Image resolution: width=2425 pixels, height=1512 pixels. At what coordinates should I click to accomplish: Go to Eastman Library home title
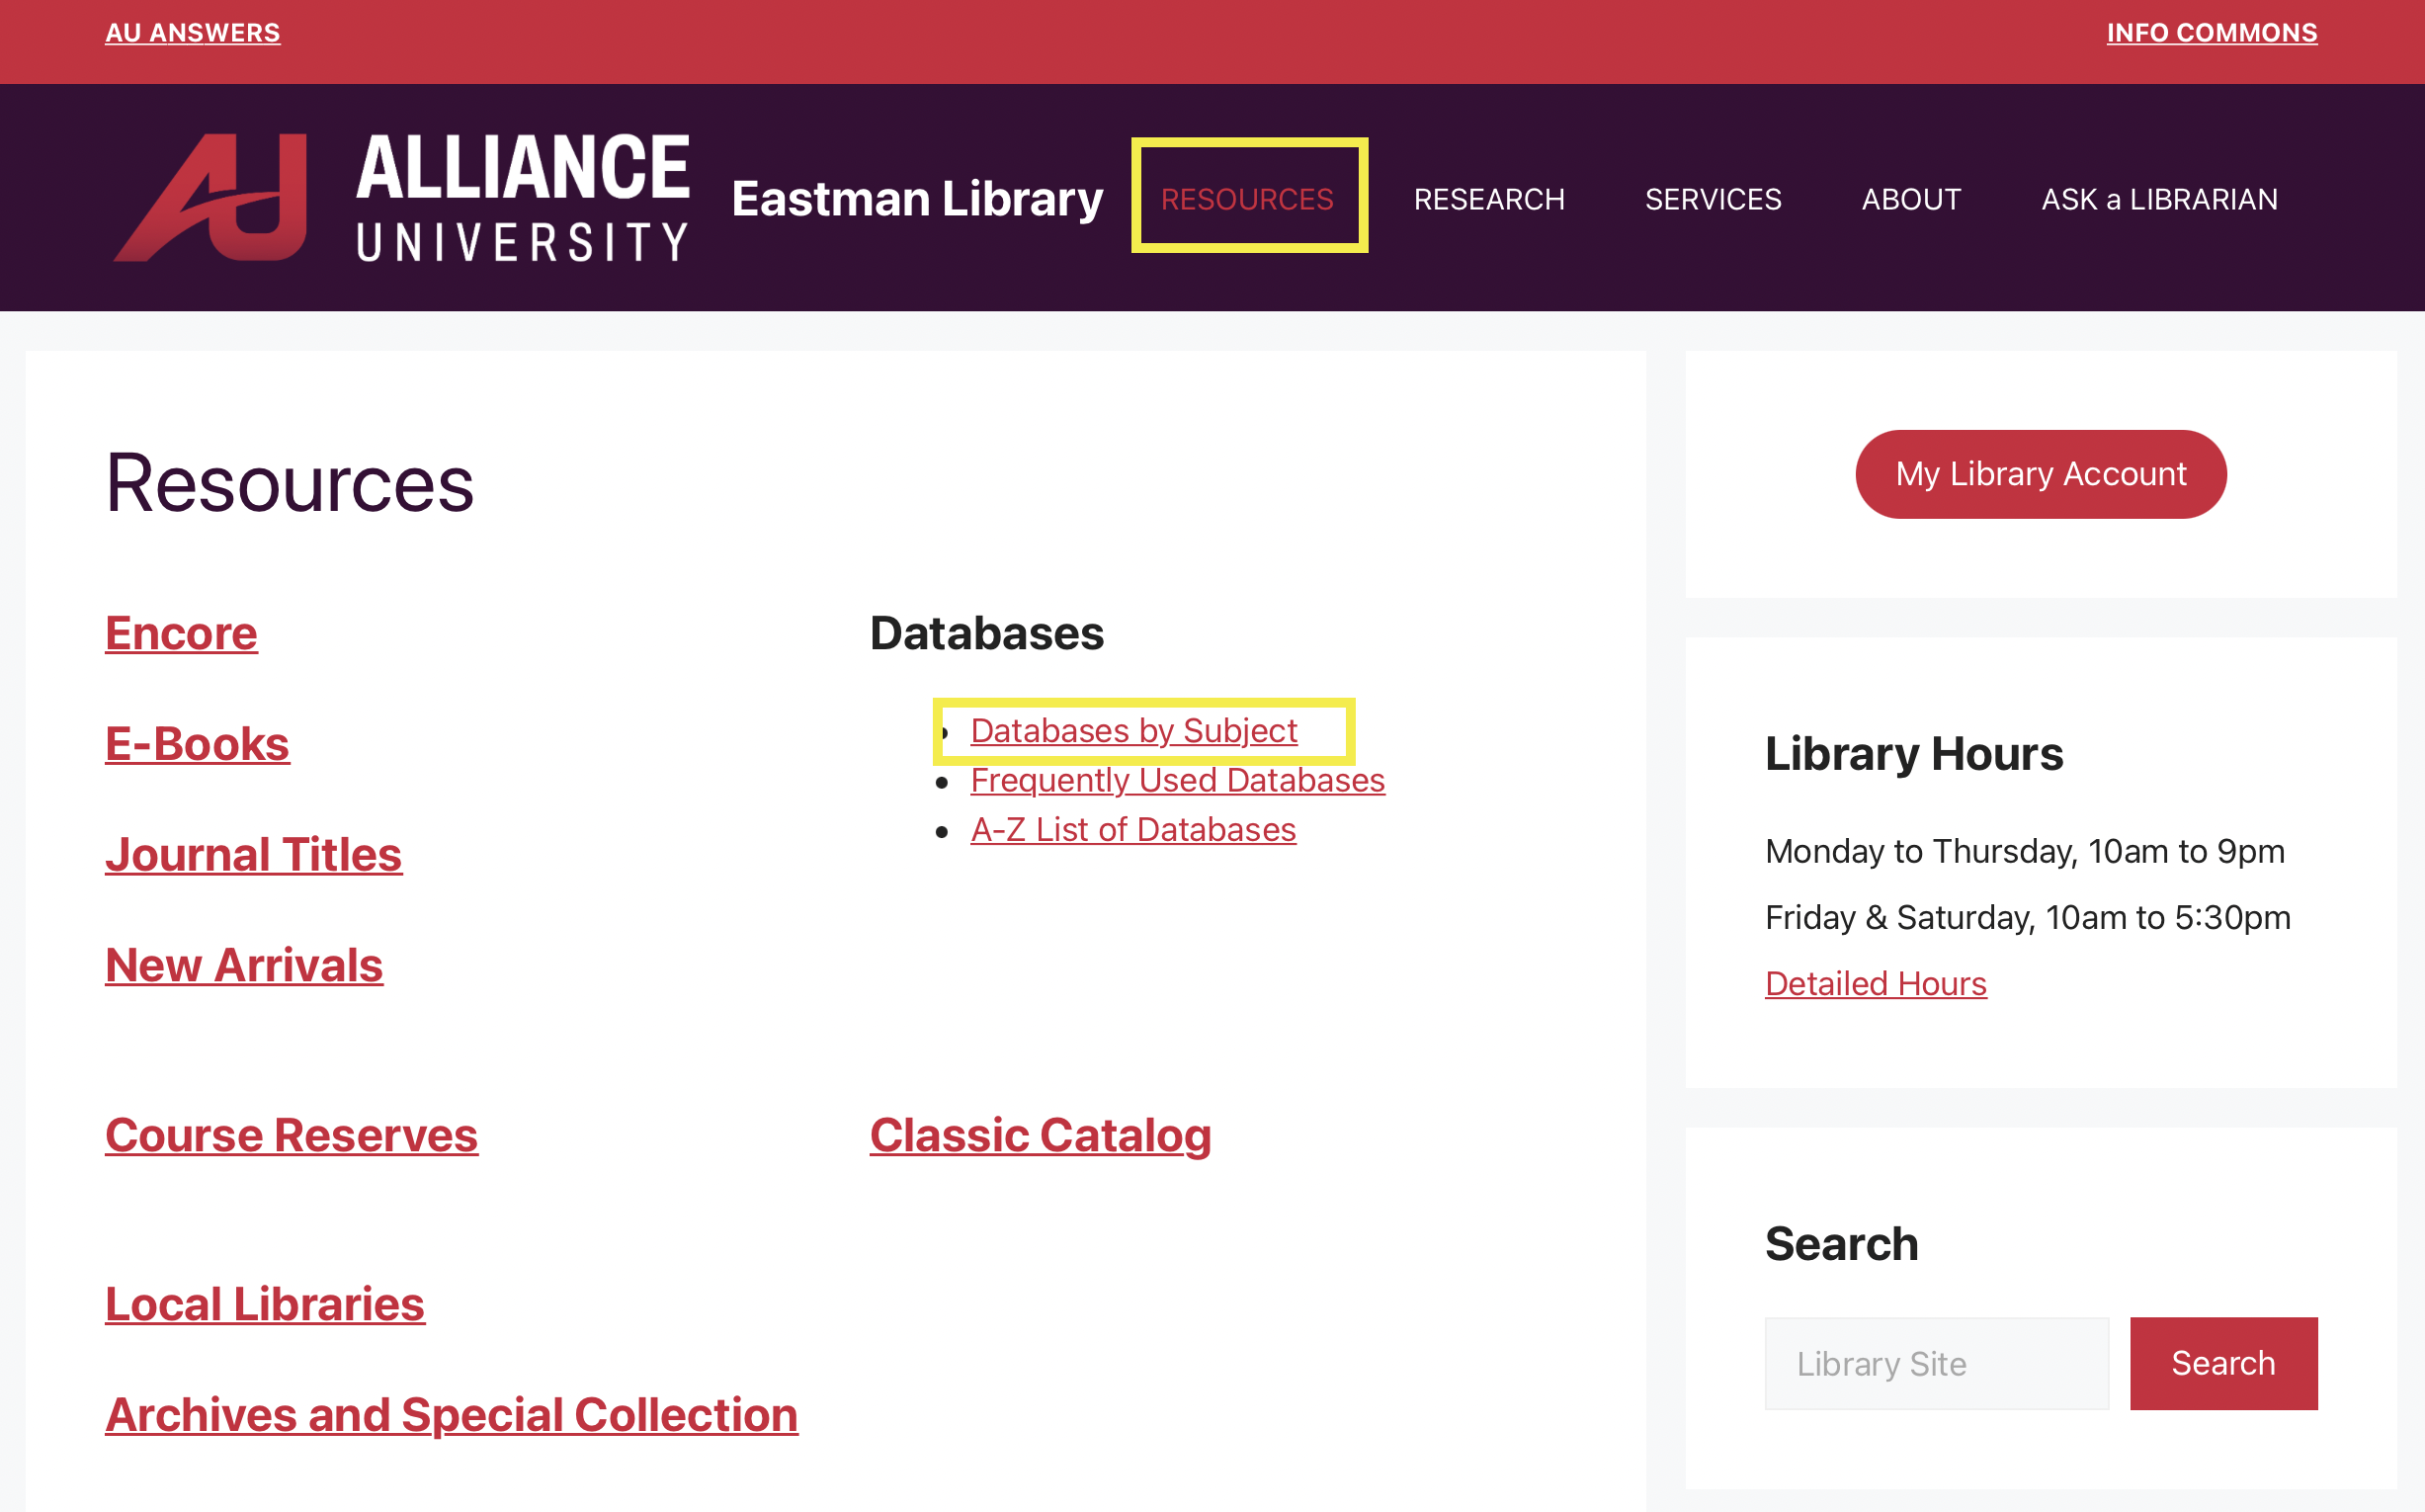tap(917, 199)
